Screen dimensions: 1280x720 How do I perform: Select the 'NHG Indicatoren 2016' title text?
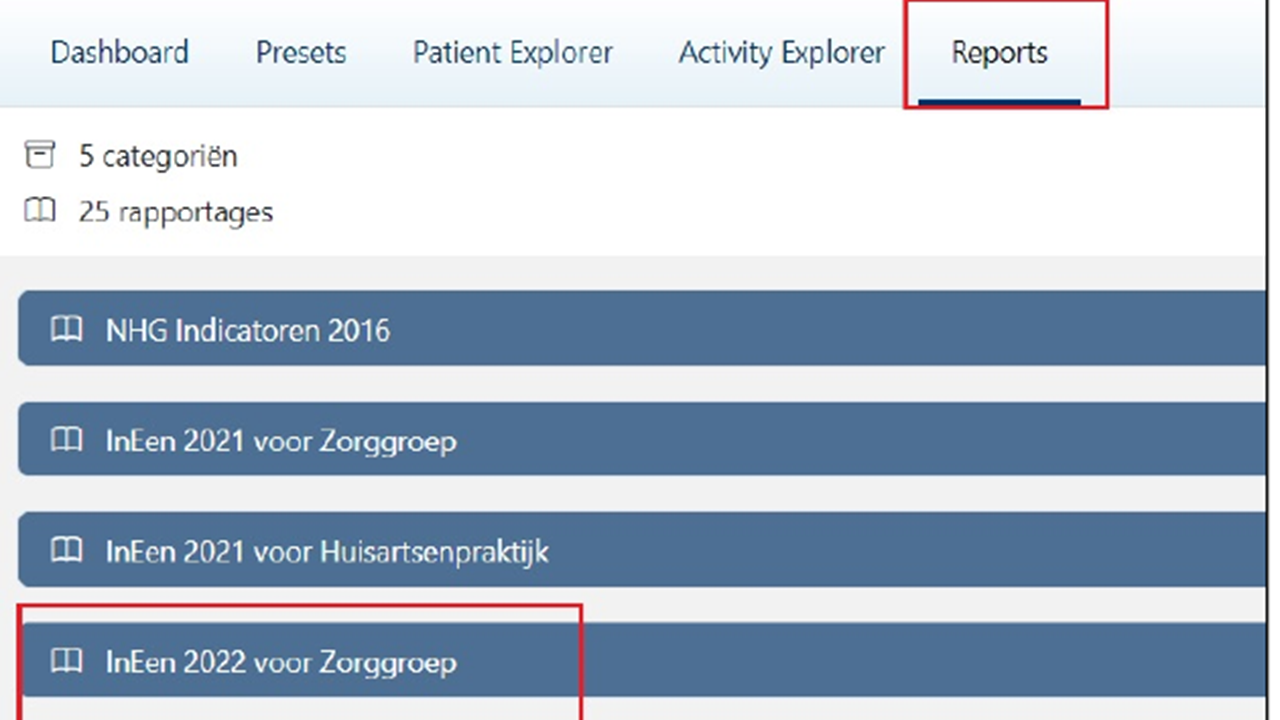[248, 330]
